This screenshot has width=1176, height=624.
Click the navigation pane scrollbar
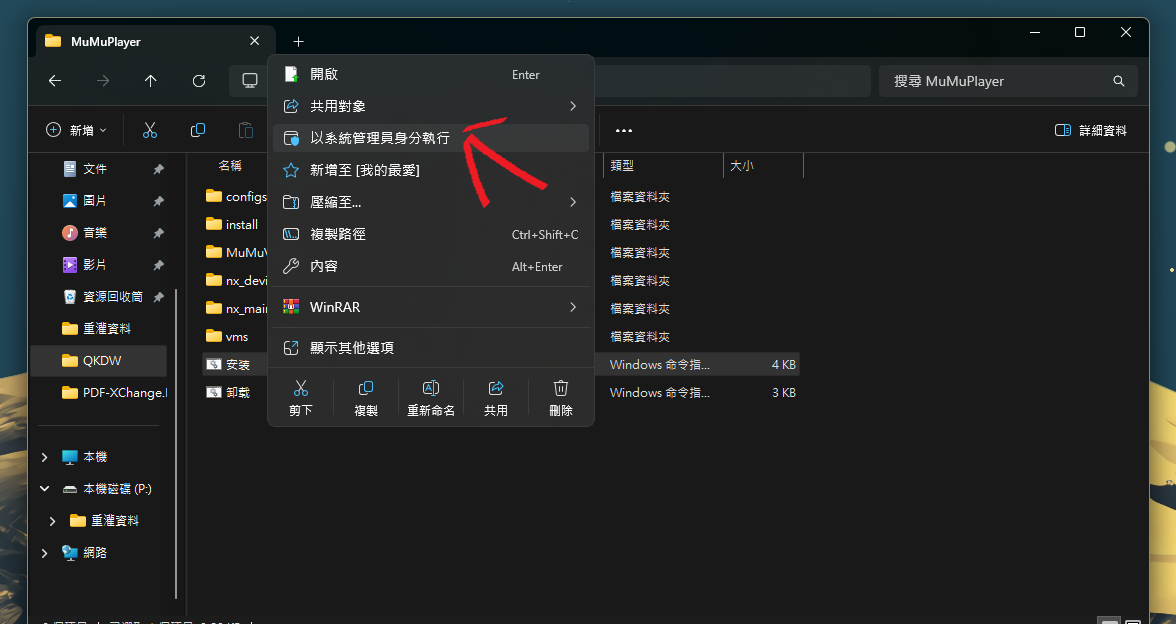176,444
